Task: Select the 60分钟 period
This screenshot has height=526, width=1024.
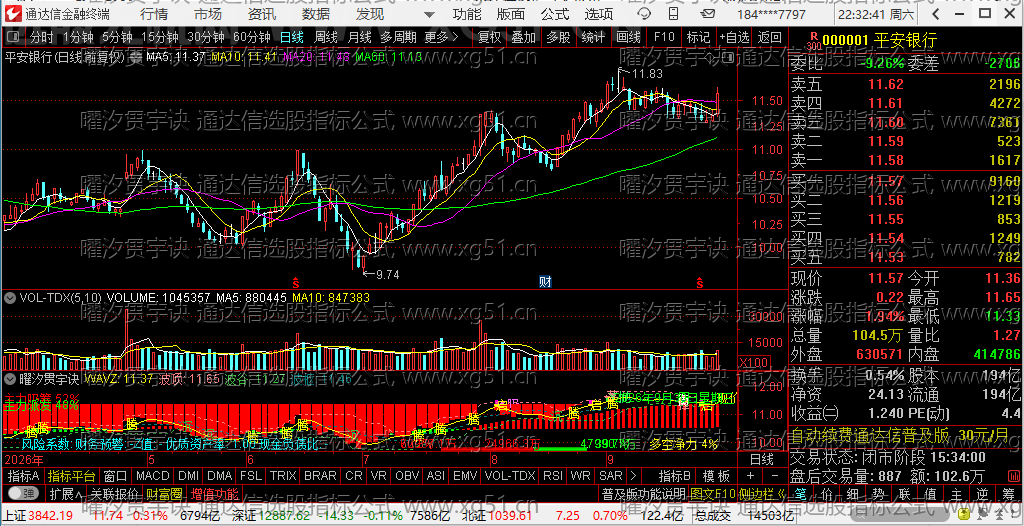Action: pos(251,37)
